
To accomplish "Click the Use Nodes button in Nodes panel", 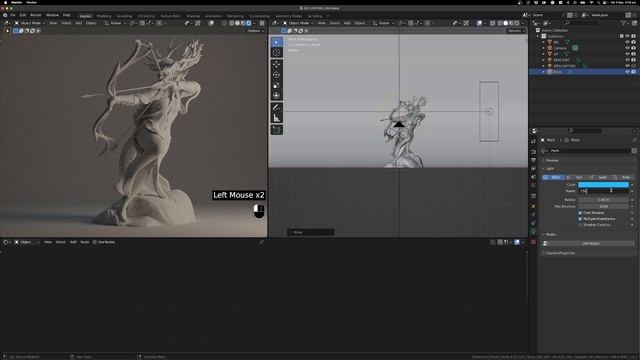I will tap(591, 243).
